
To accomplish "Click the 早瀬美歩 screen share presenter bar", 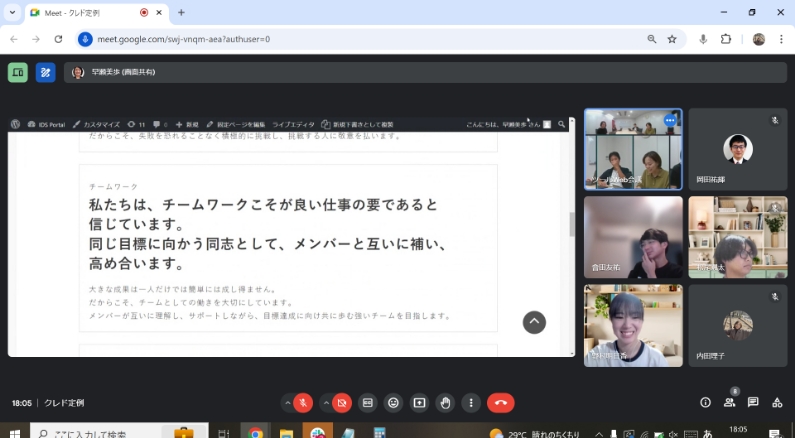I will 425,72.
